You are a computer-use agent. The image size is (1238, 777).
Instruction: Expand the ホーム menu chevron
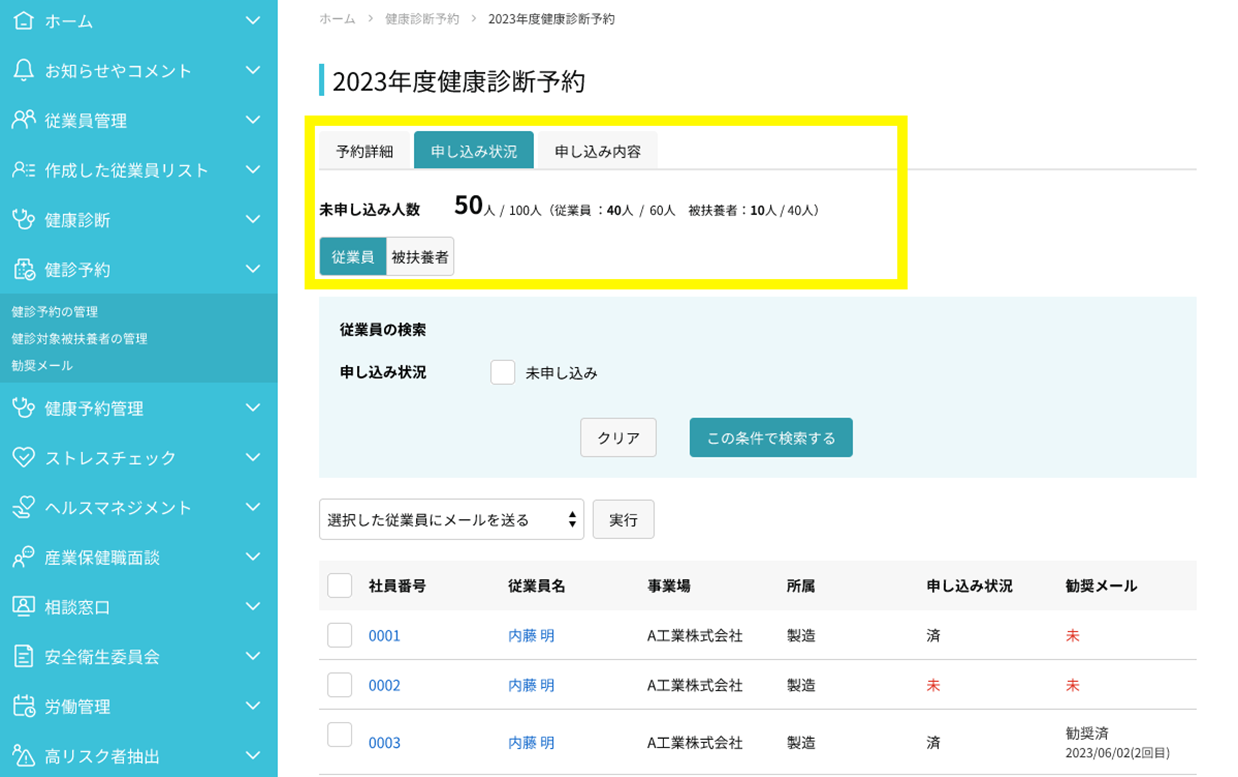point(253,20)
